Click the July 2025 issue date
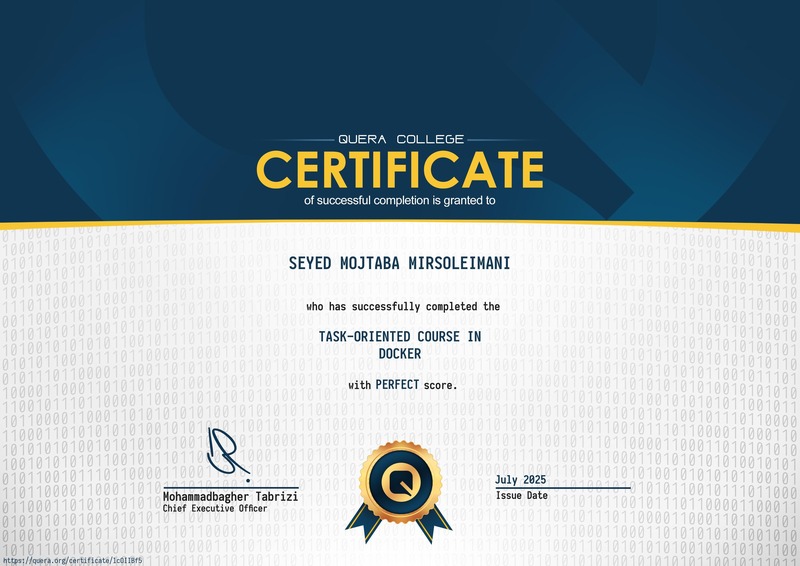This screenshot has width=800, height=566. point(520,480)
